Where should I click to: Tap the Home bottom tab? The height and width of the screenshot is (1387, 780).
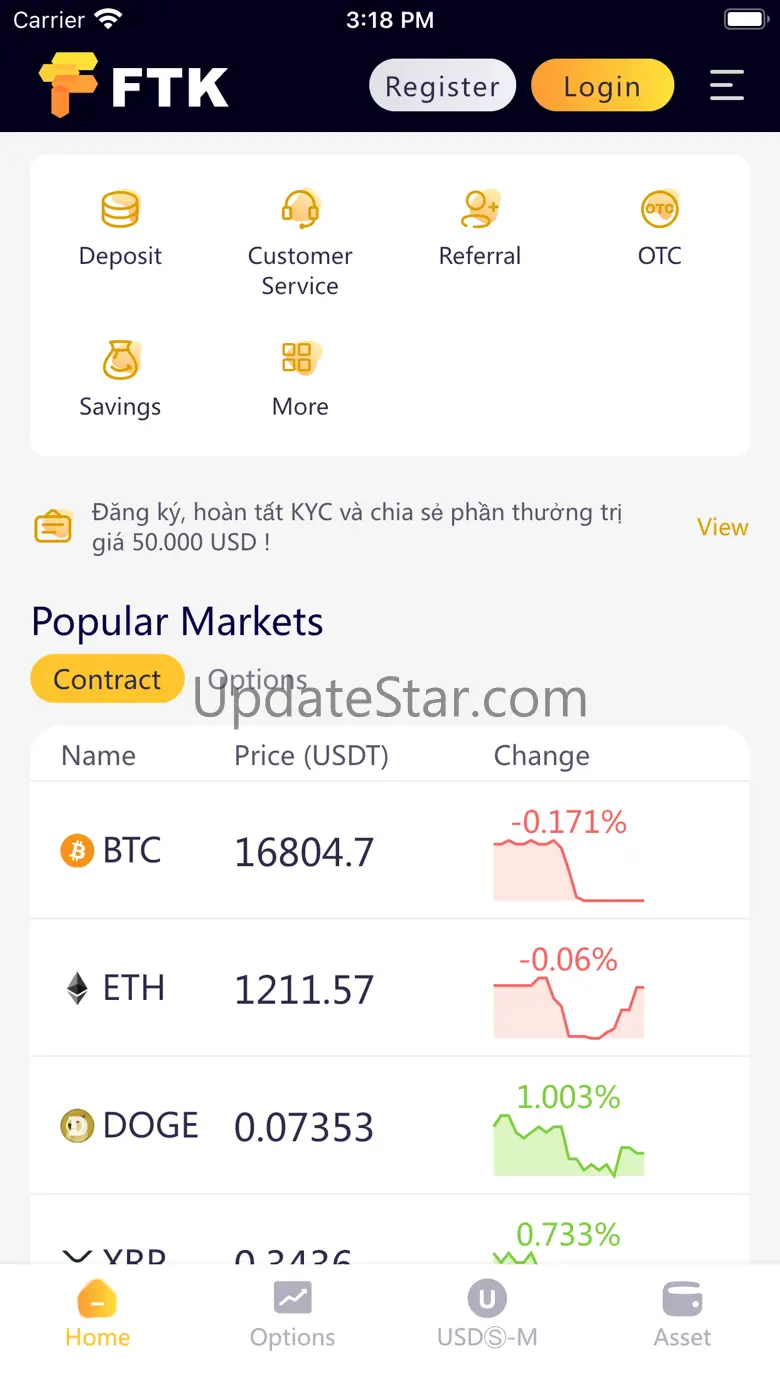[97, 1314]
